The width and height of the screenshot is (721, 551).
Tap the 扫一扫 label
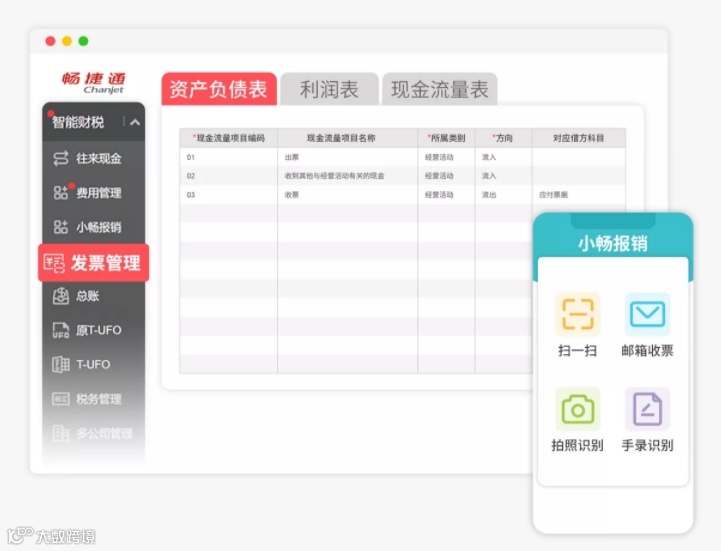point(578,351)
